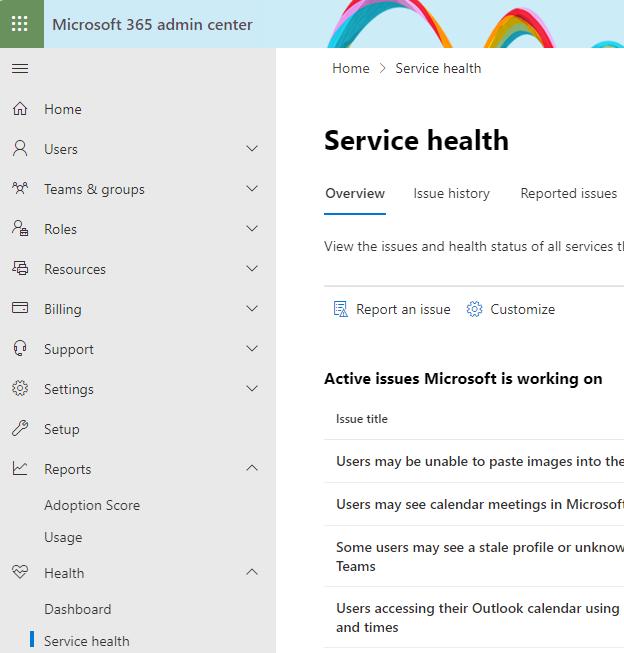Image resolution: width=624 pixels, height=653 pixels.
Task: Click the Billing label in sidebar
Action: 63,309
